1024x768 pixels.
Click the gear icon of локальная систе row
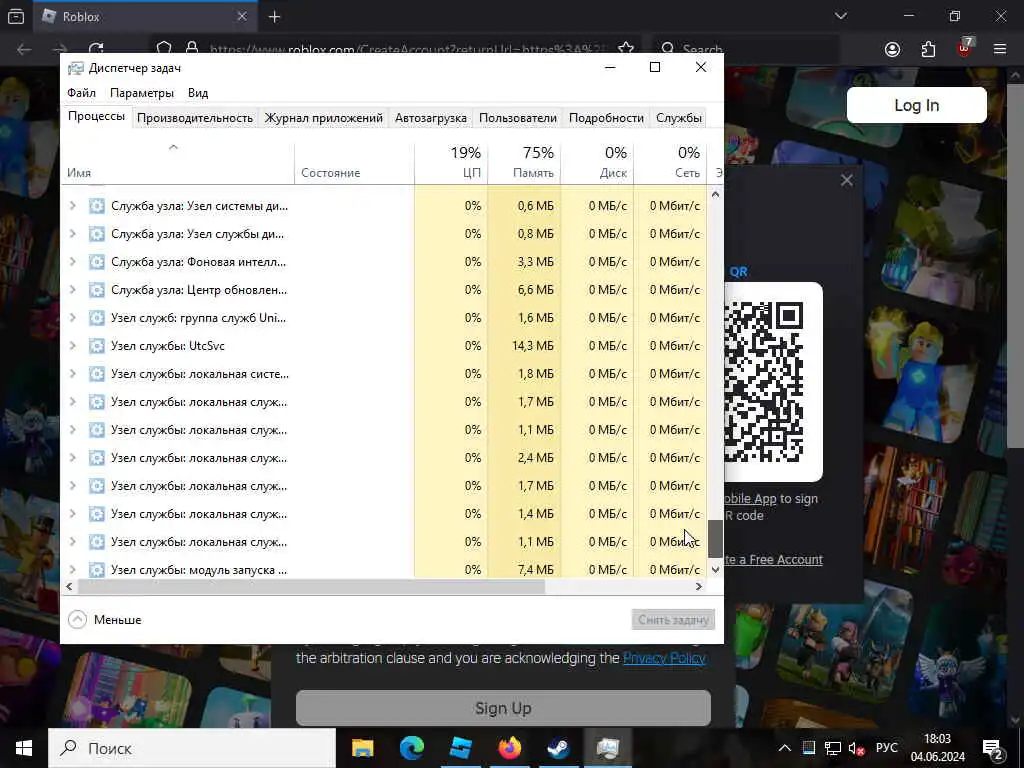[x=97, y=374]
